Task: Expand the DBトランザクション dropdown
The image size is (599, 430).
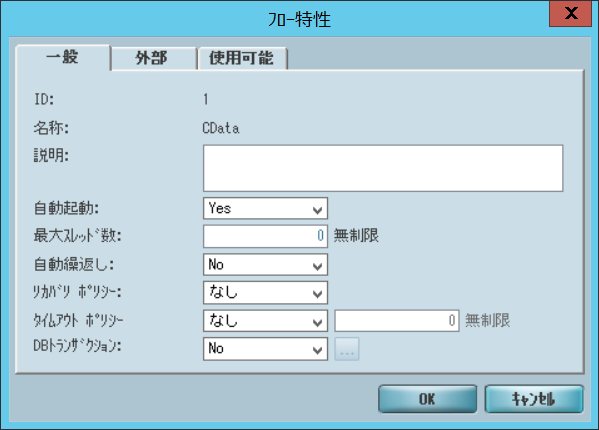Action: [266, 349]
